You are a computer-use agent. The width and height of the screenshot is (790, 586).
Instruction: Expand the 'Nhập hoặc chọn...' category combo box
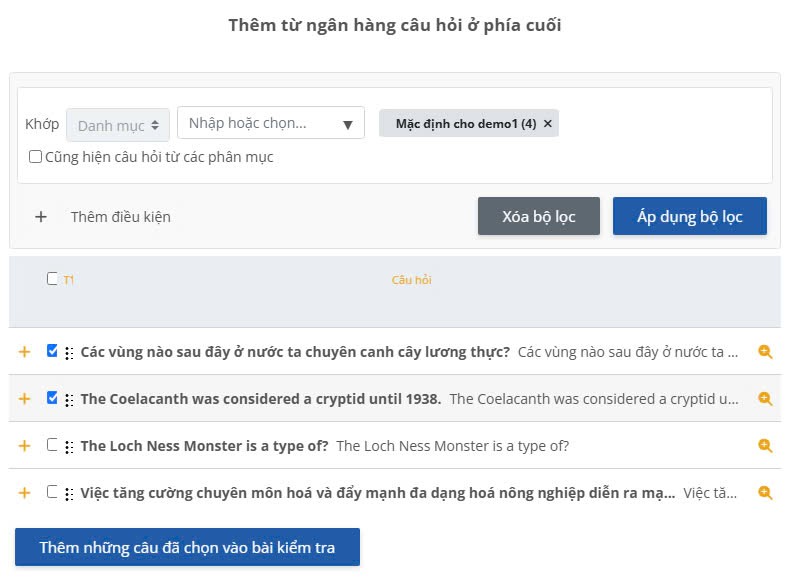tap(271, 122)
